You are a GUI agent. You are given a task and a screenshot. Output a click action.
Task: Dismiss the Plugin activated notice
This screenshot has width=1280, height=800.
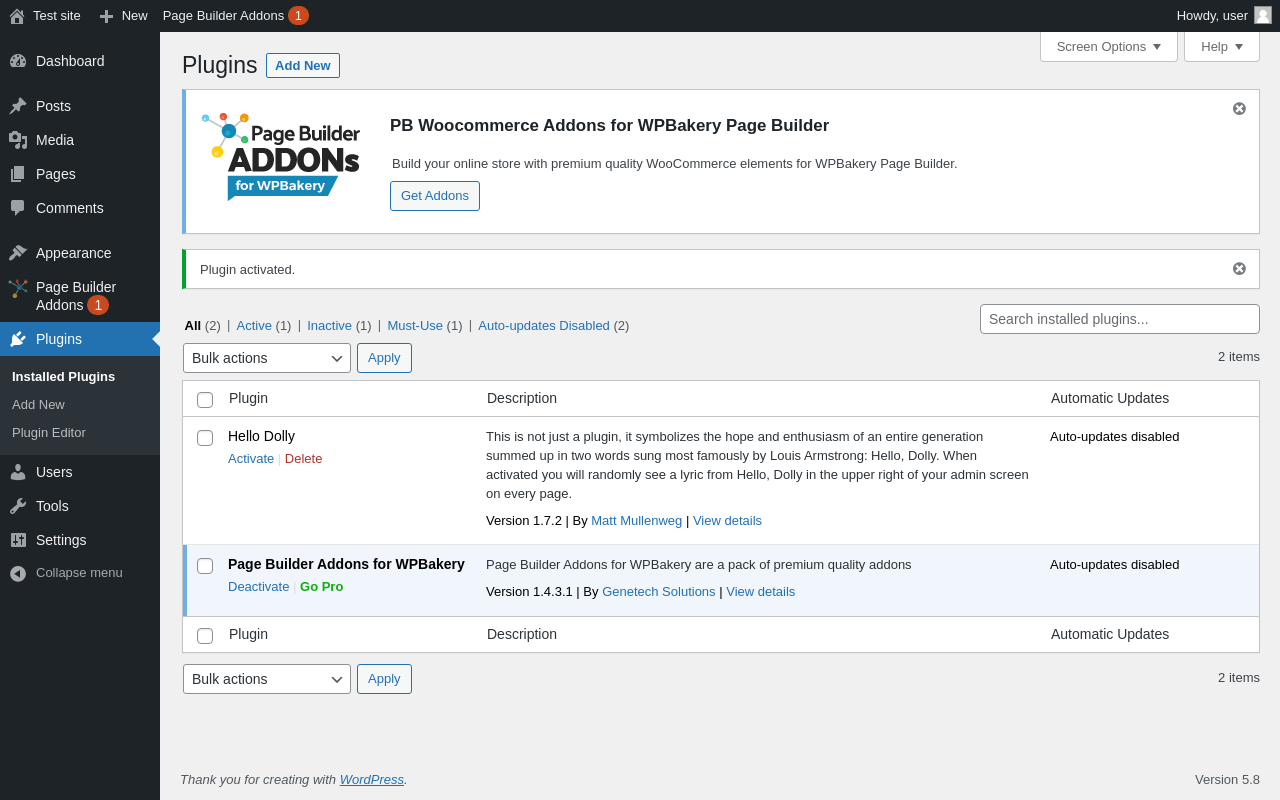coord(1239,269)
